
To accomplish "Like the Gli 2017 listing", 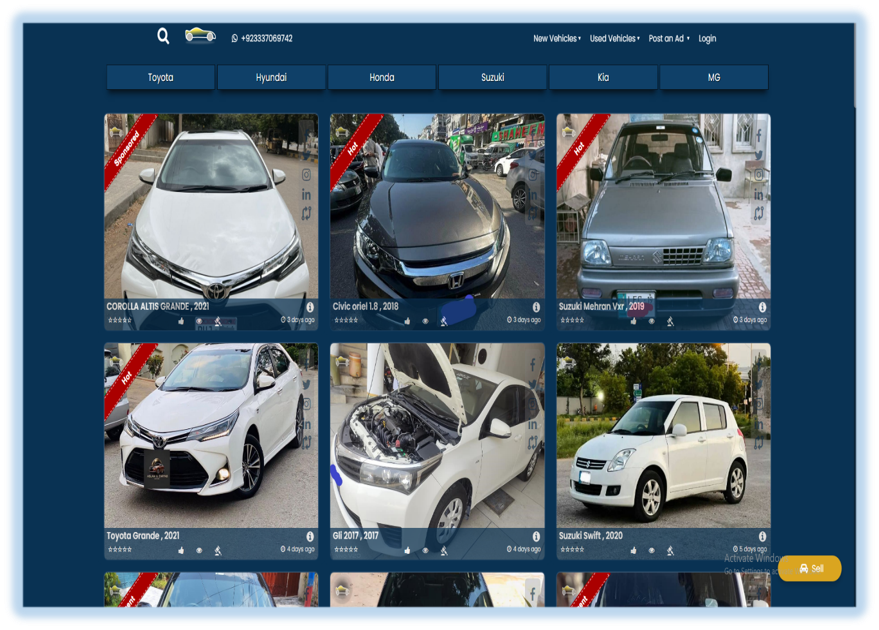I will (x=407, y=550).
